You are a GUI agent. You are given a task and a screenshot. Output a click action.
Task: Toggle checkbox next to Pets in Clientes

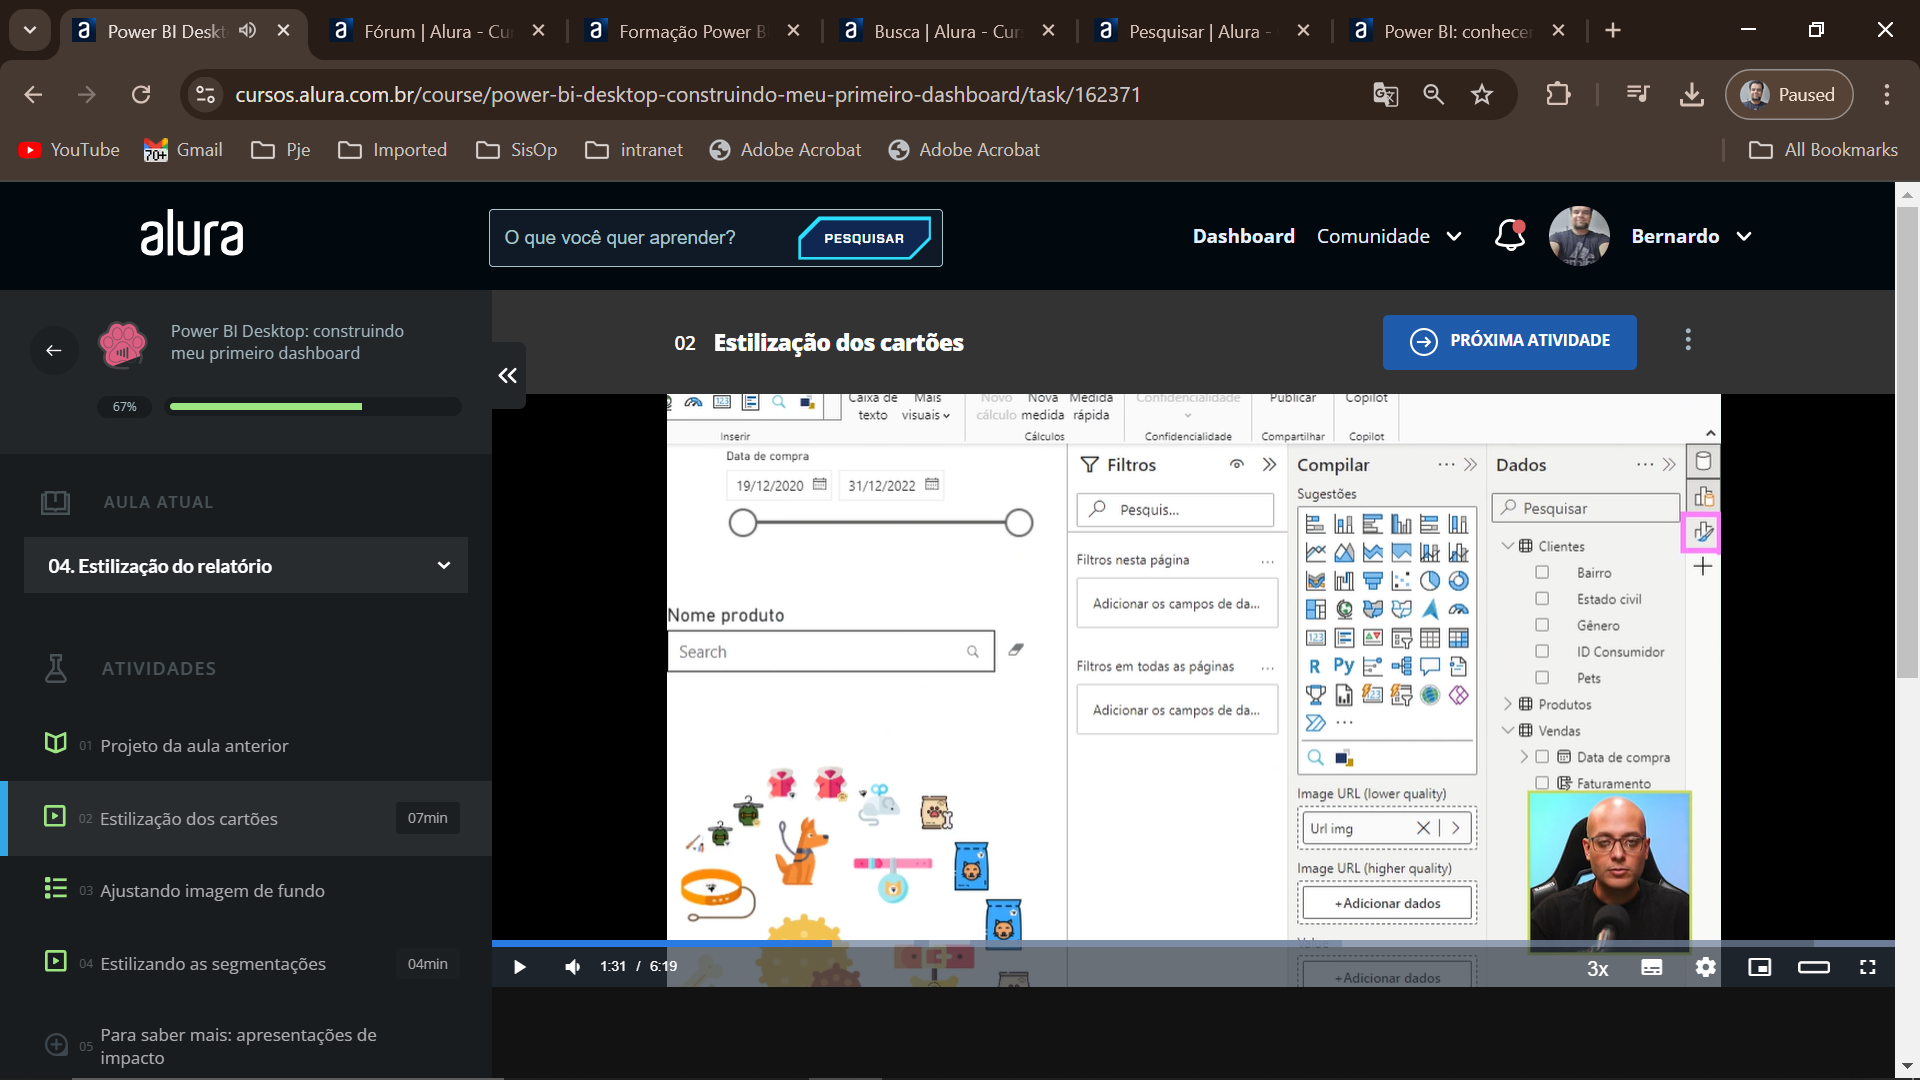tap(1542, 678)
